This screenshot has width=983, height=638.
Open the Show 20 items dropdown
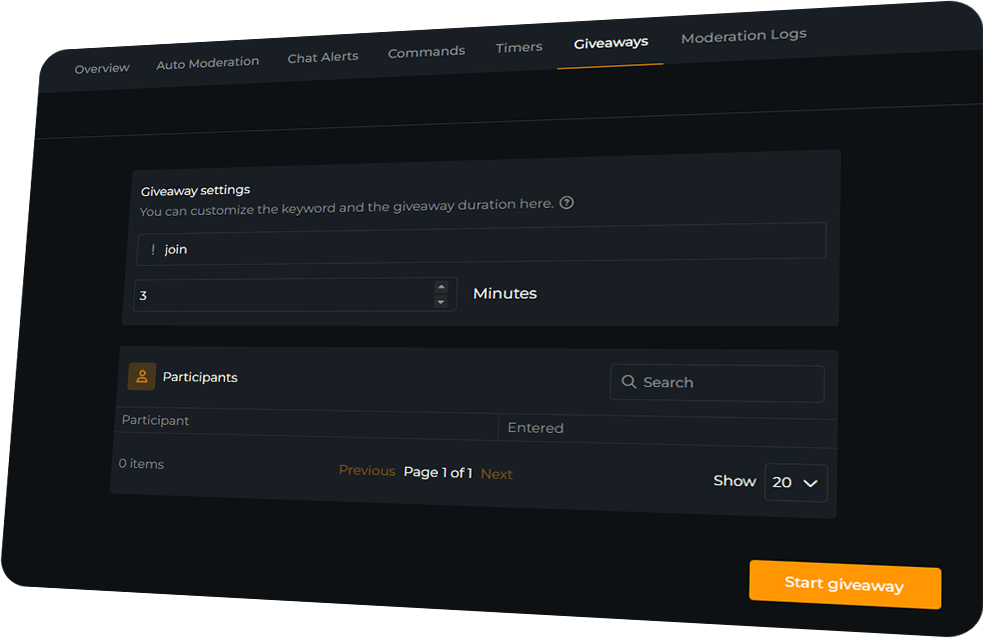coord(796,483)
